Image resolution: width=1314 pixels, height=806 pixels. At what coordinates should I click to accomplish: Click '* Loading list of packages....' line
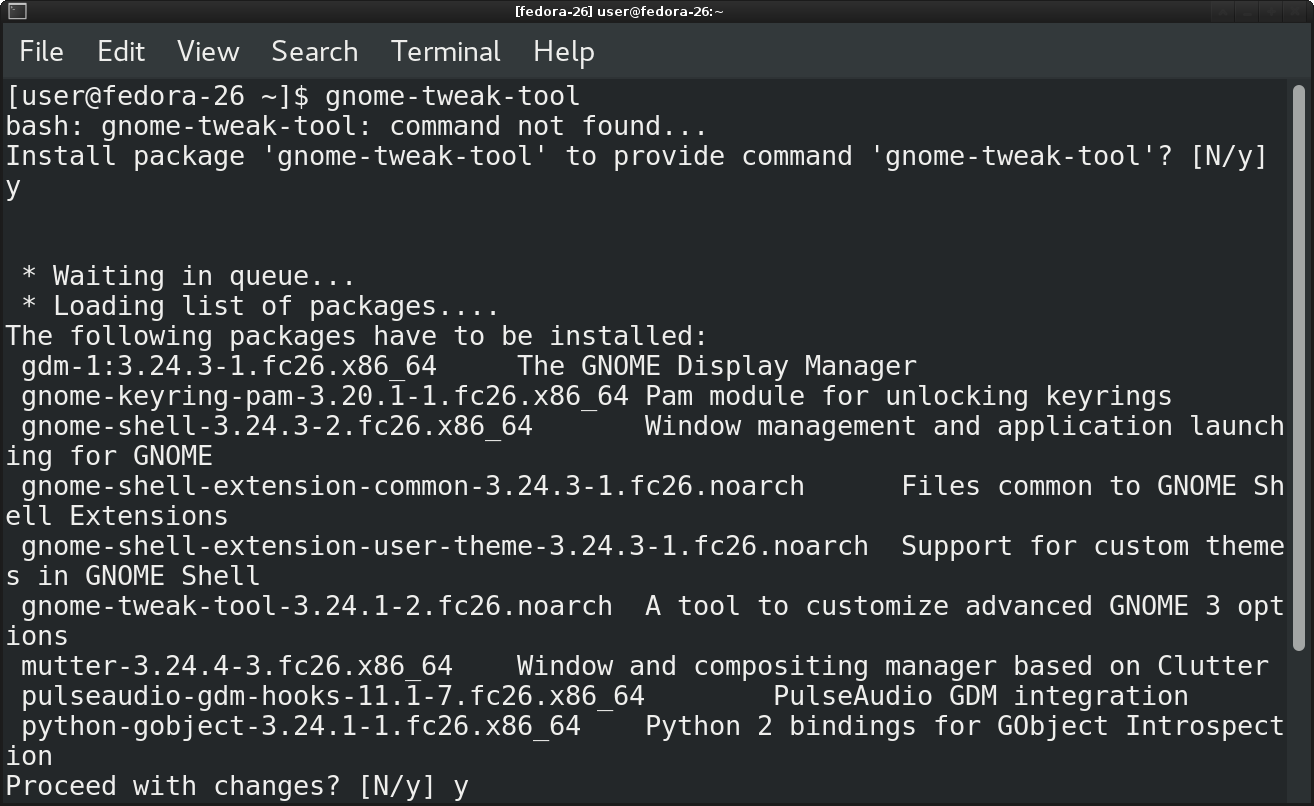[x=260, y=306]
